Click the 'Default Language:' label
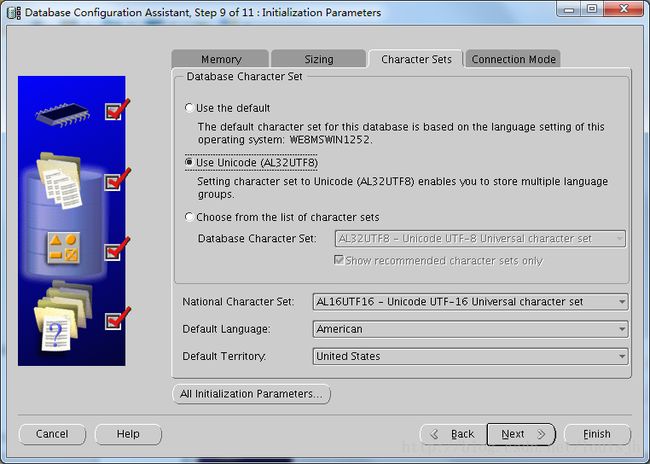Viewport: 650px width, 464px height. (x=226, y=329)
